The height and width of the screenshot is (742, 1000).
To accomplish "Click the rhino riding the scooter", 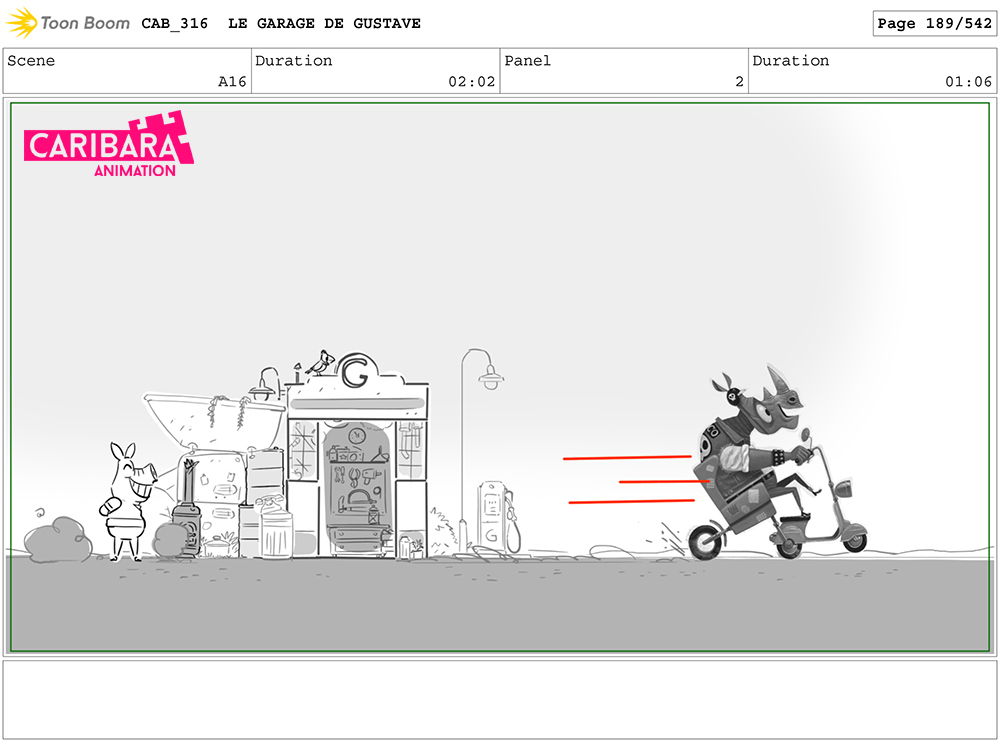I will pyautogui.click(x=777, y=463).
